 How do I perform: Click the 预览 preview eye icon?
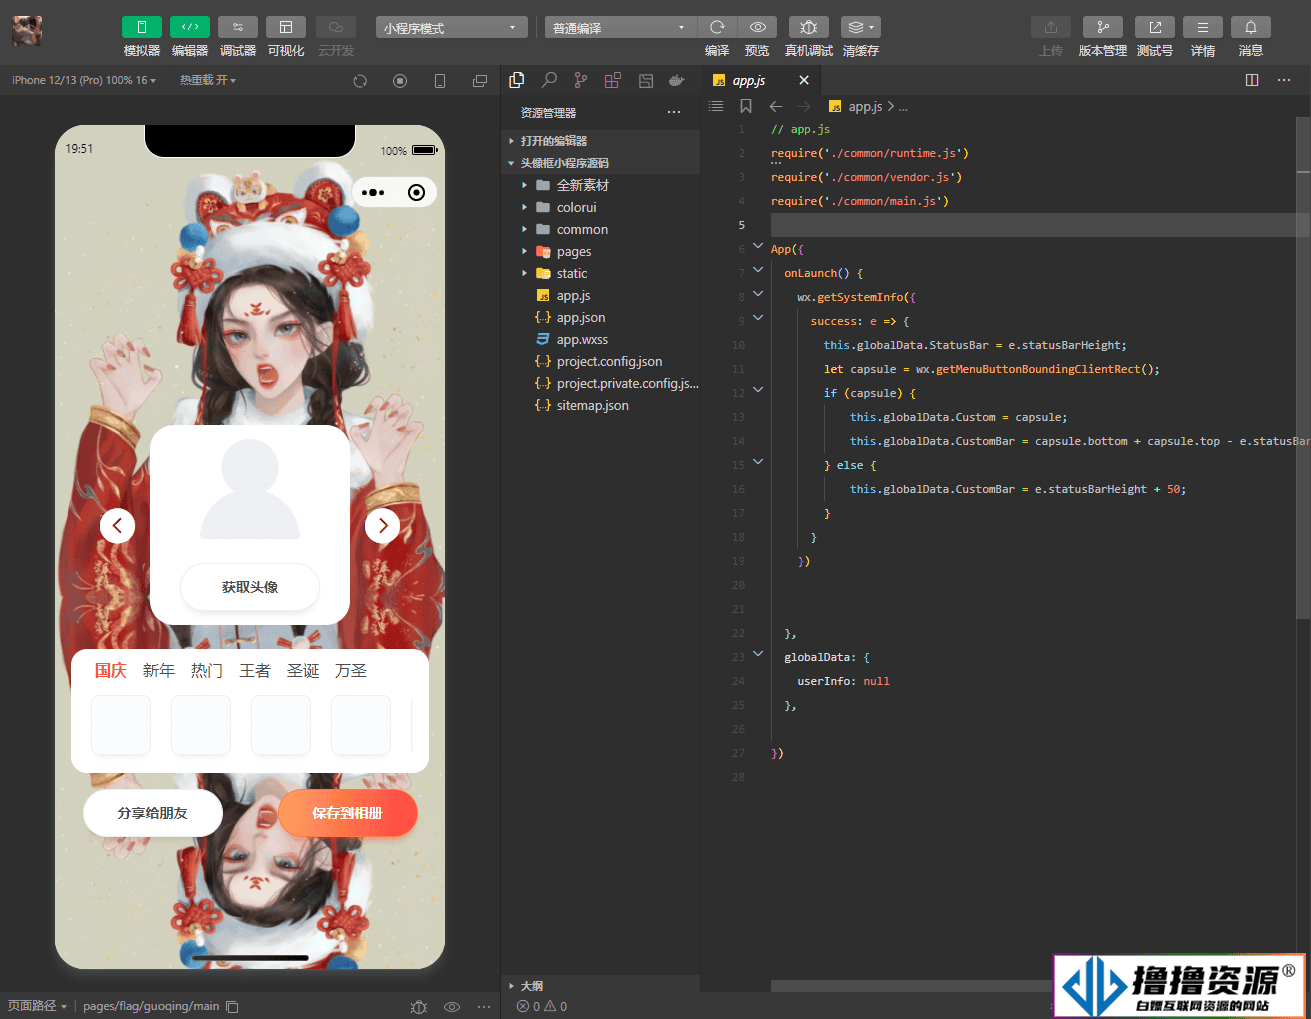click(x=758, y=27)
